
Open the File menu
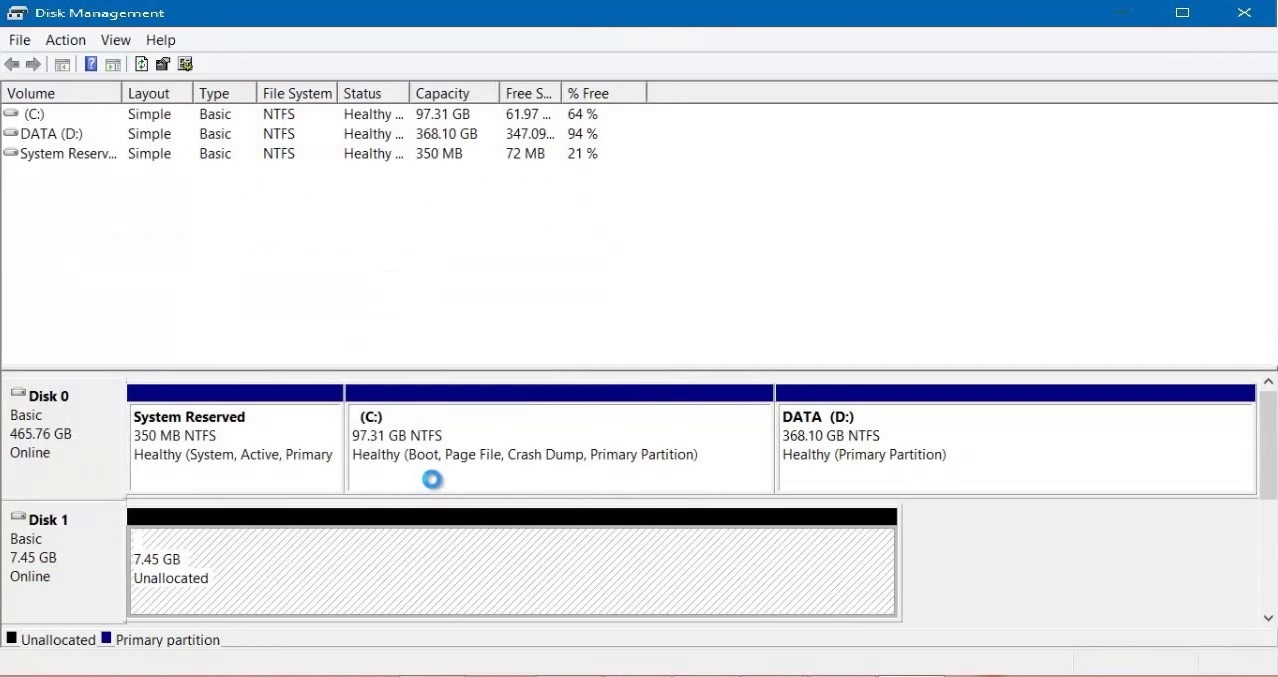pyautogui.click(x=19, y=40)
